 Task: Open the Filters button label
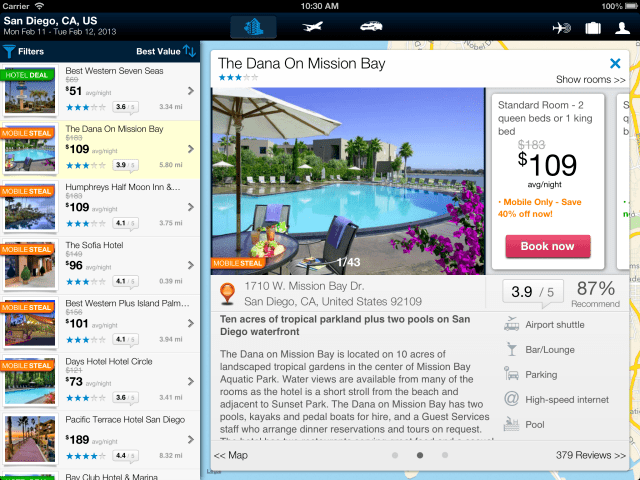[31, 51]
